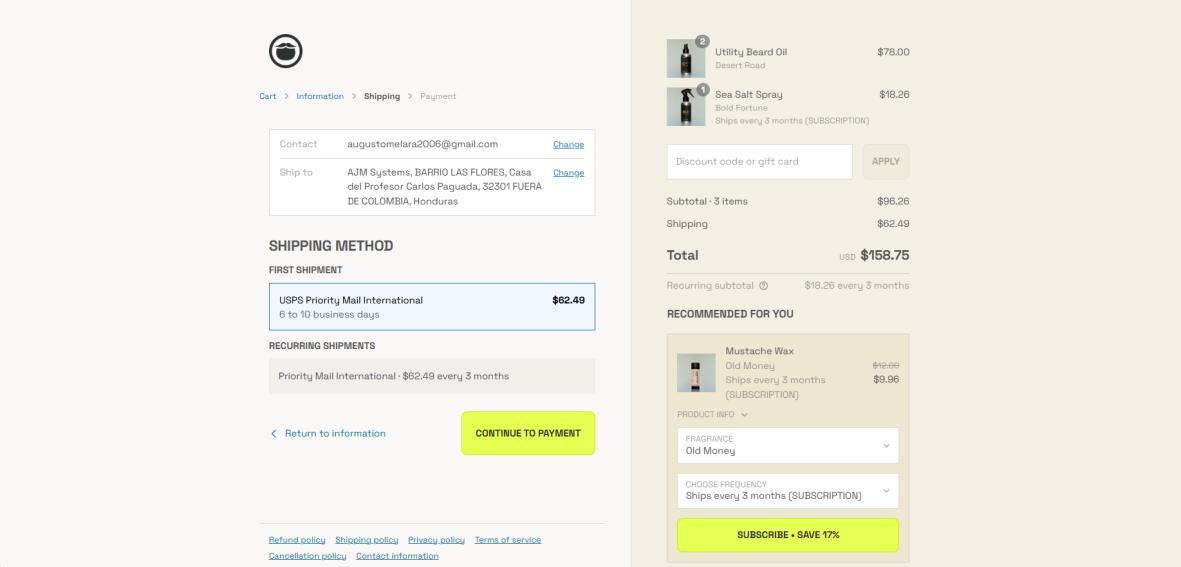Click the Apply discount button
The height and width of the screenshot is (567, 1181).
885,162
